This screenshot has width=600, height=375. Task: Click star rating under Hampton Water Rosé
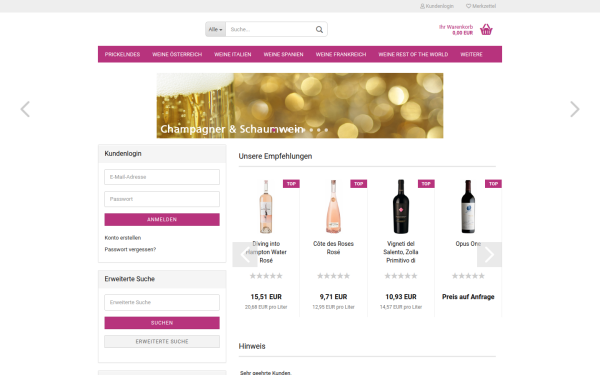coord(266,276)
